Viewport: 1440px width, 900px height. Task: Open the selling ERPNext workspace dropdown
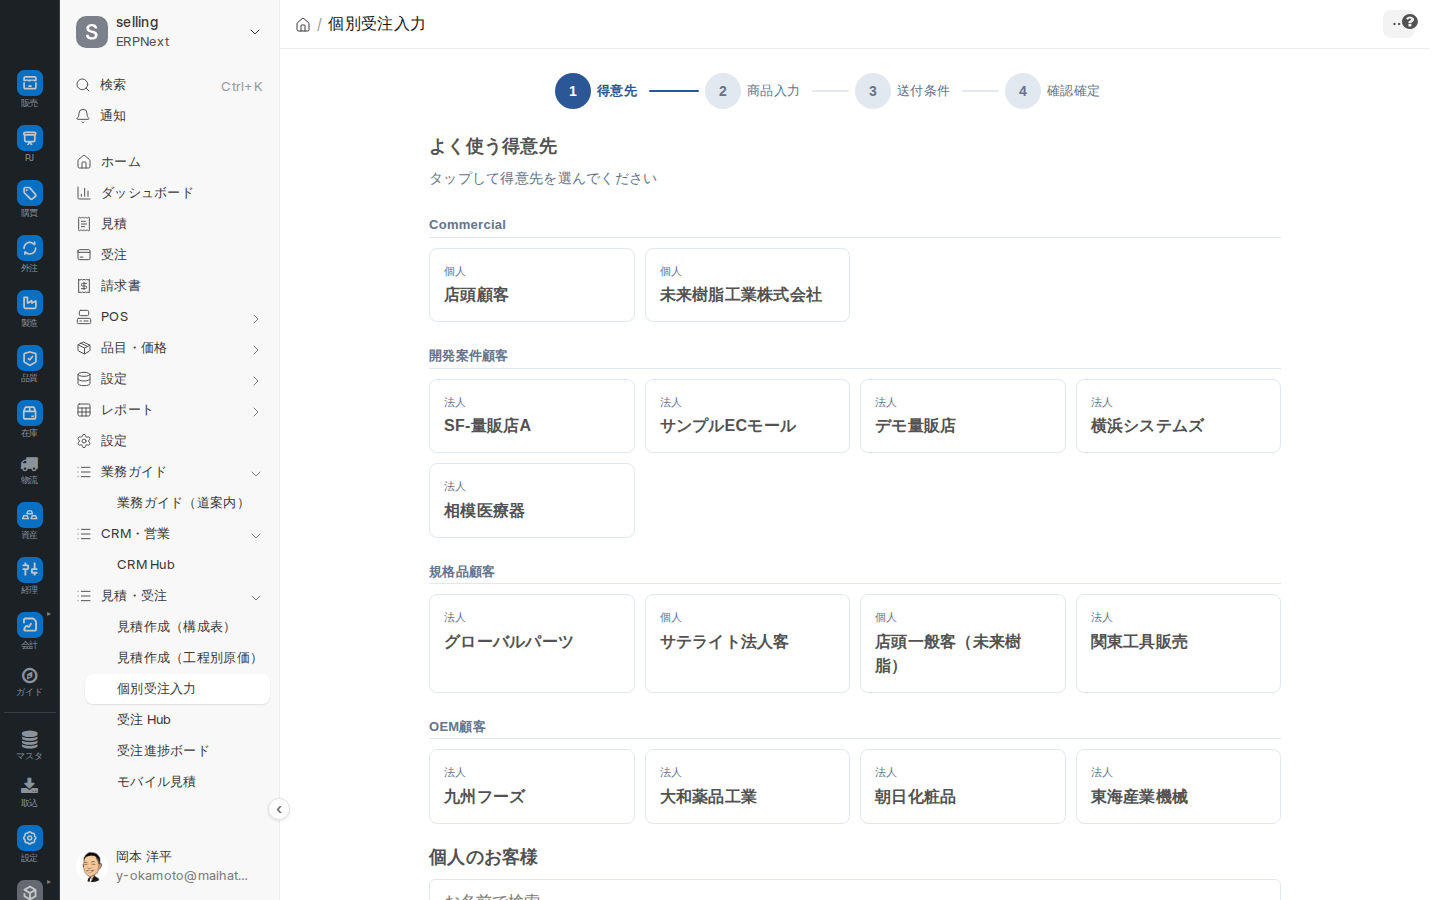[255, 32]
